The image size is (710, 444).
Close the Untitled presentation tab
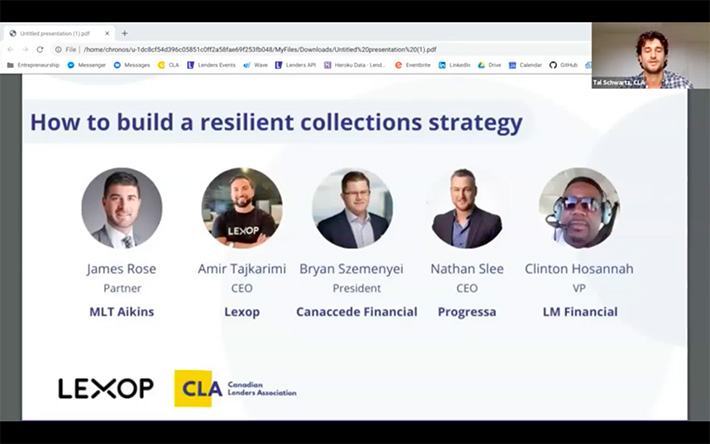coord(107,33)
